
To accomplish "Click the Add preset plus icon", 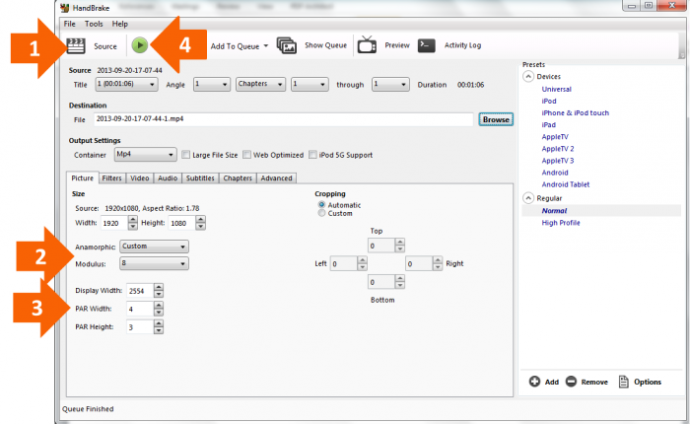I will pos(536,381).
